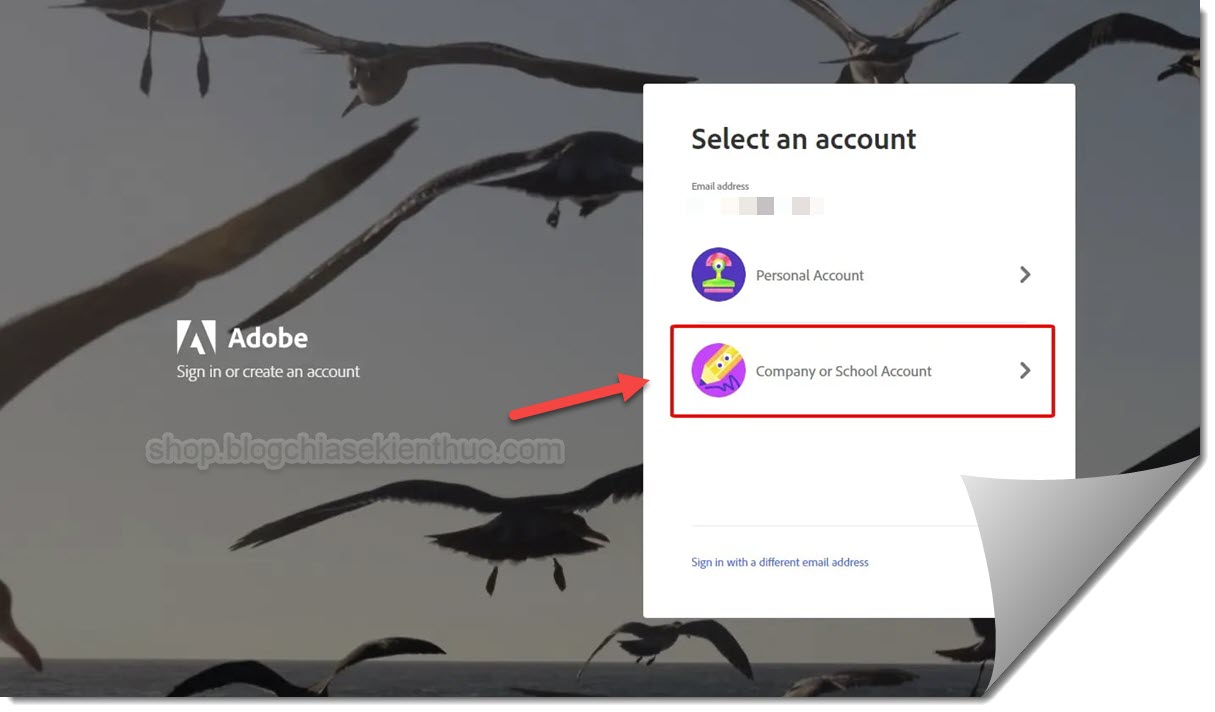Click the Adobe wordmark text
This screenshot has width=1215, height=712.
(268, 338)
